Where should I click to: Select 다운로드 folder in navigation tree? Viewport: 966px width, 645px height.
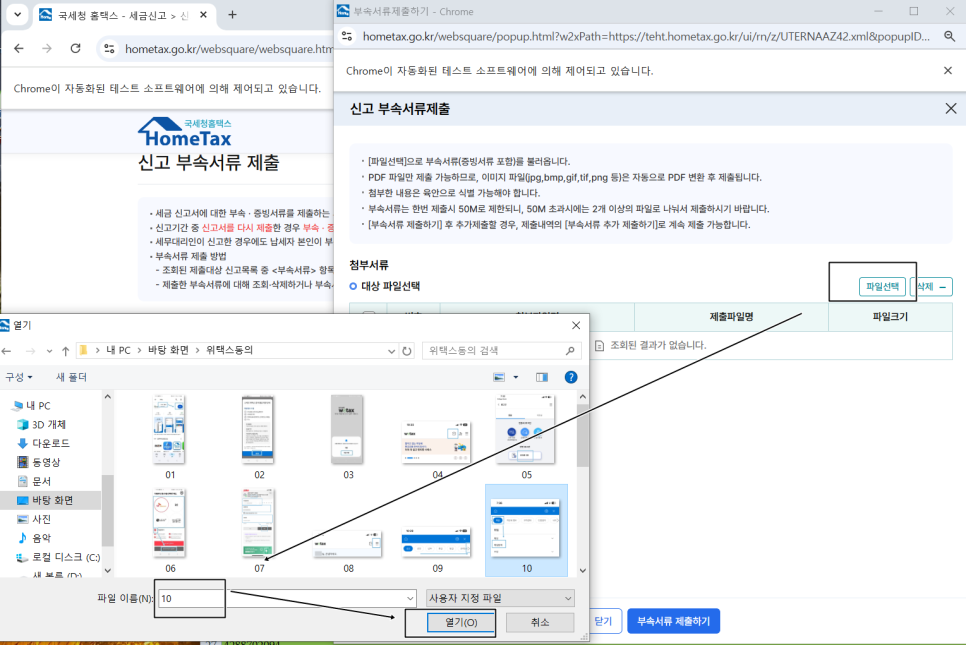(x=43, y=443)
